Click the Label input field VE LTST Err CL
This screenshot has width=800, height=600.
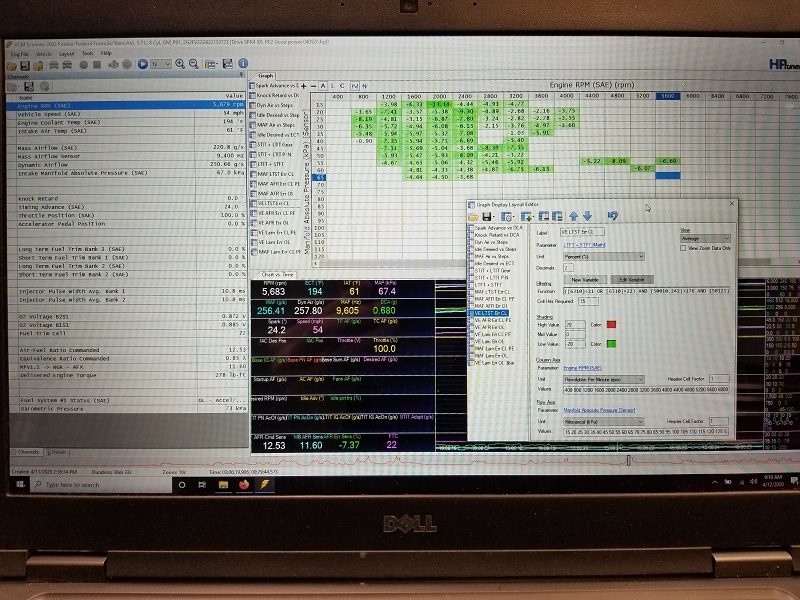click(582, 232)
